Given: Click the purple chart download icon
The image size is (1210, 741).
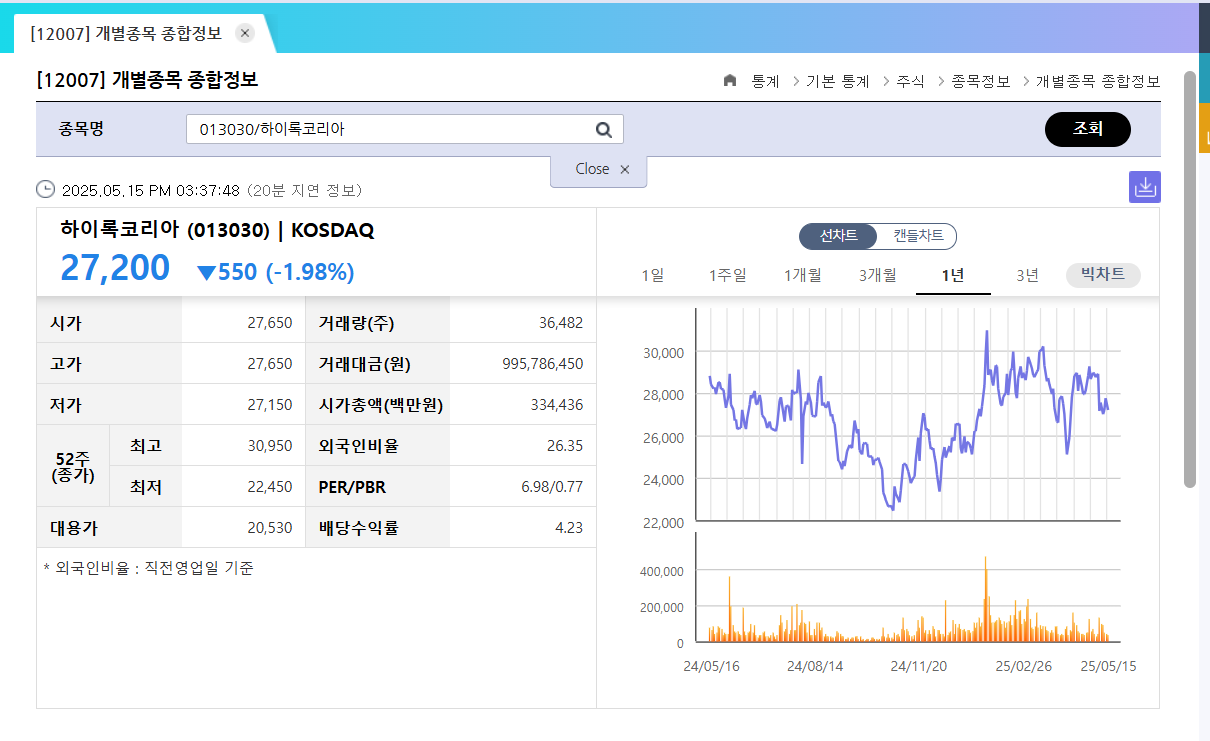Looking at the screenshot, I should click(1144, 186).
